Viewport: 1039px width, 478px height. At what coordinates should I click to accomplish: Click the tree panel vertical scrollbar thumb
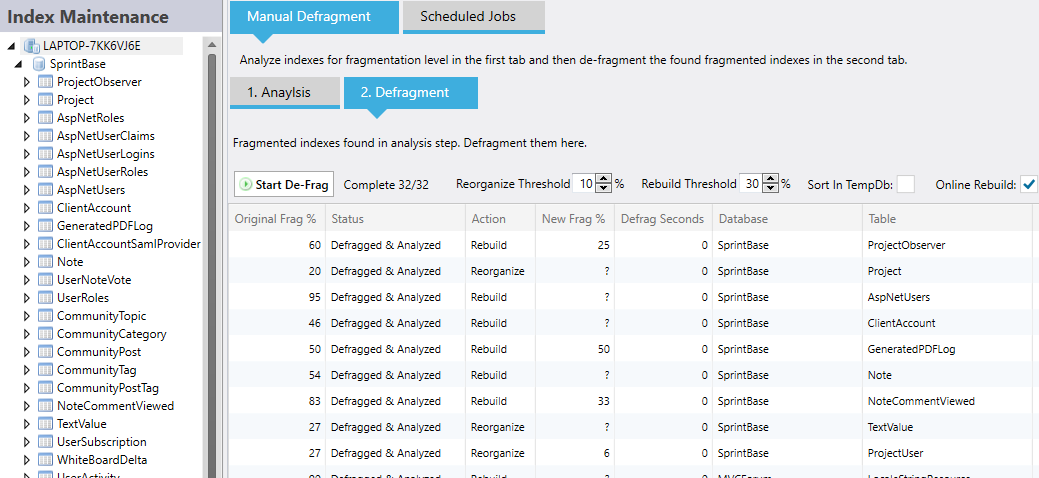[212, 265]
